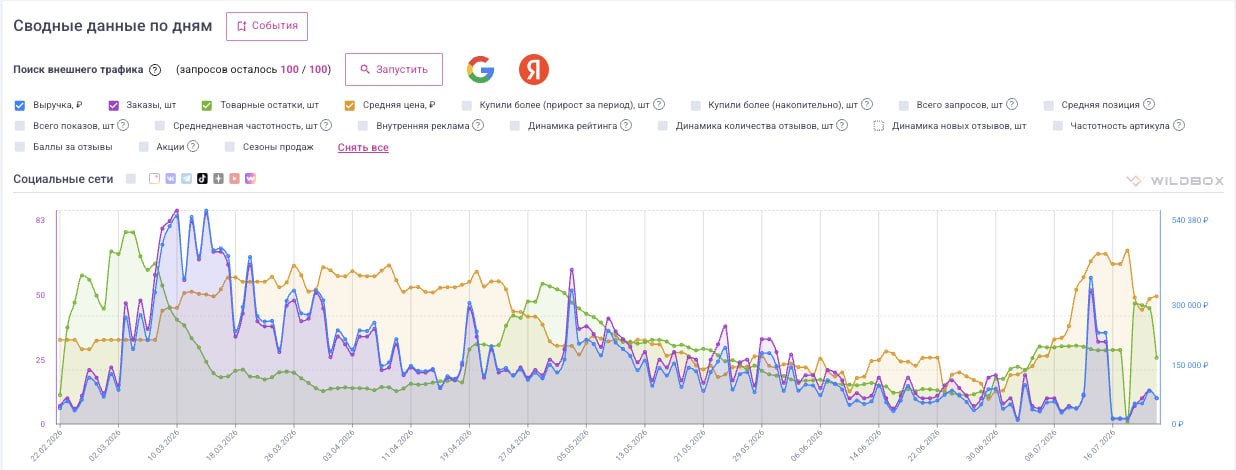The height and width of the screenshot is (470, 1236).
Task: Select the Instagram social network icon
Action: click(x=154, y=179)
